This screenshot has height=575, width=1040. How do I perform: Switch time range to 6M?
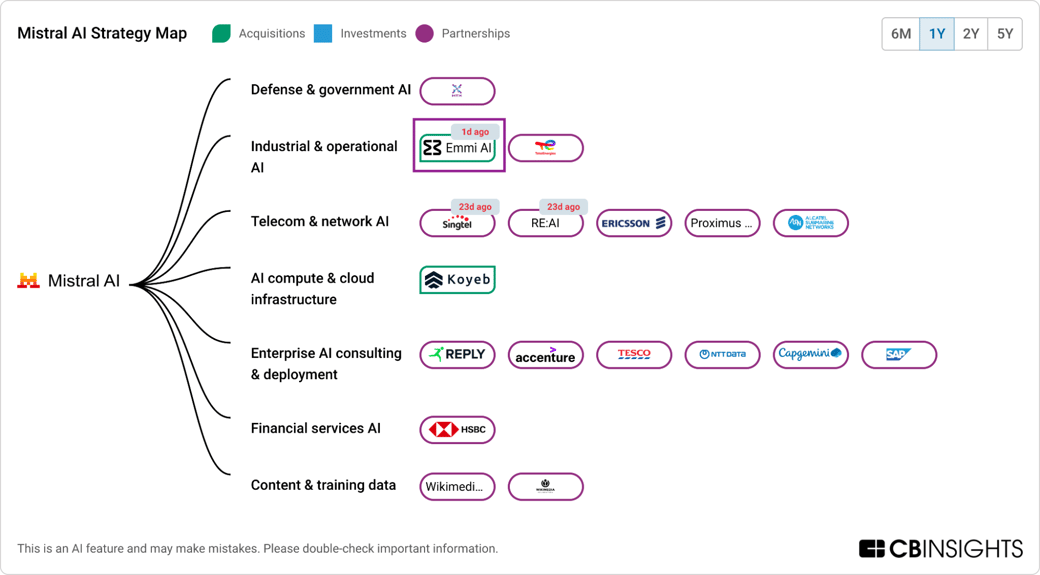click(901, 34)
